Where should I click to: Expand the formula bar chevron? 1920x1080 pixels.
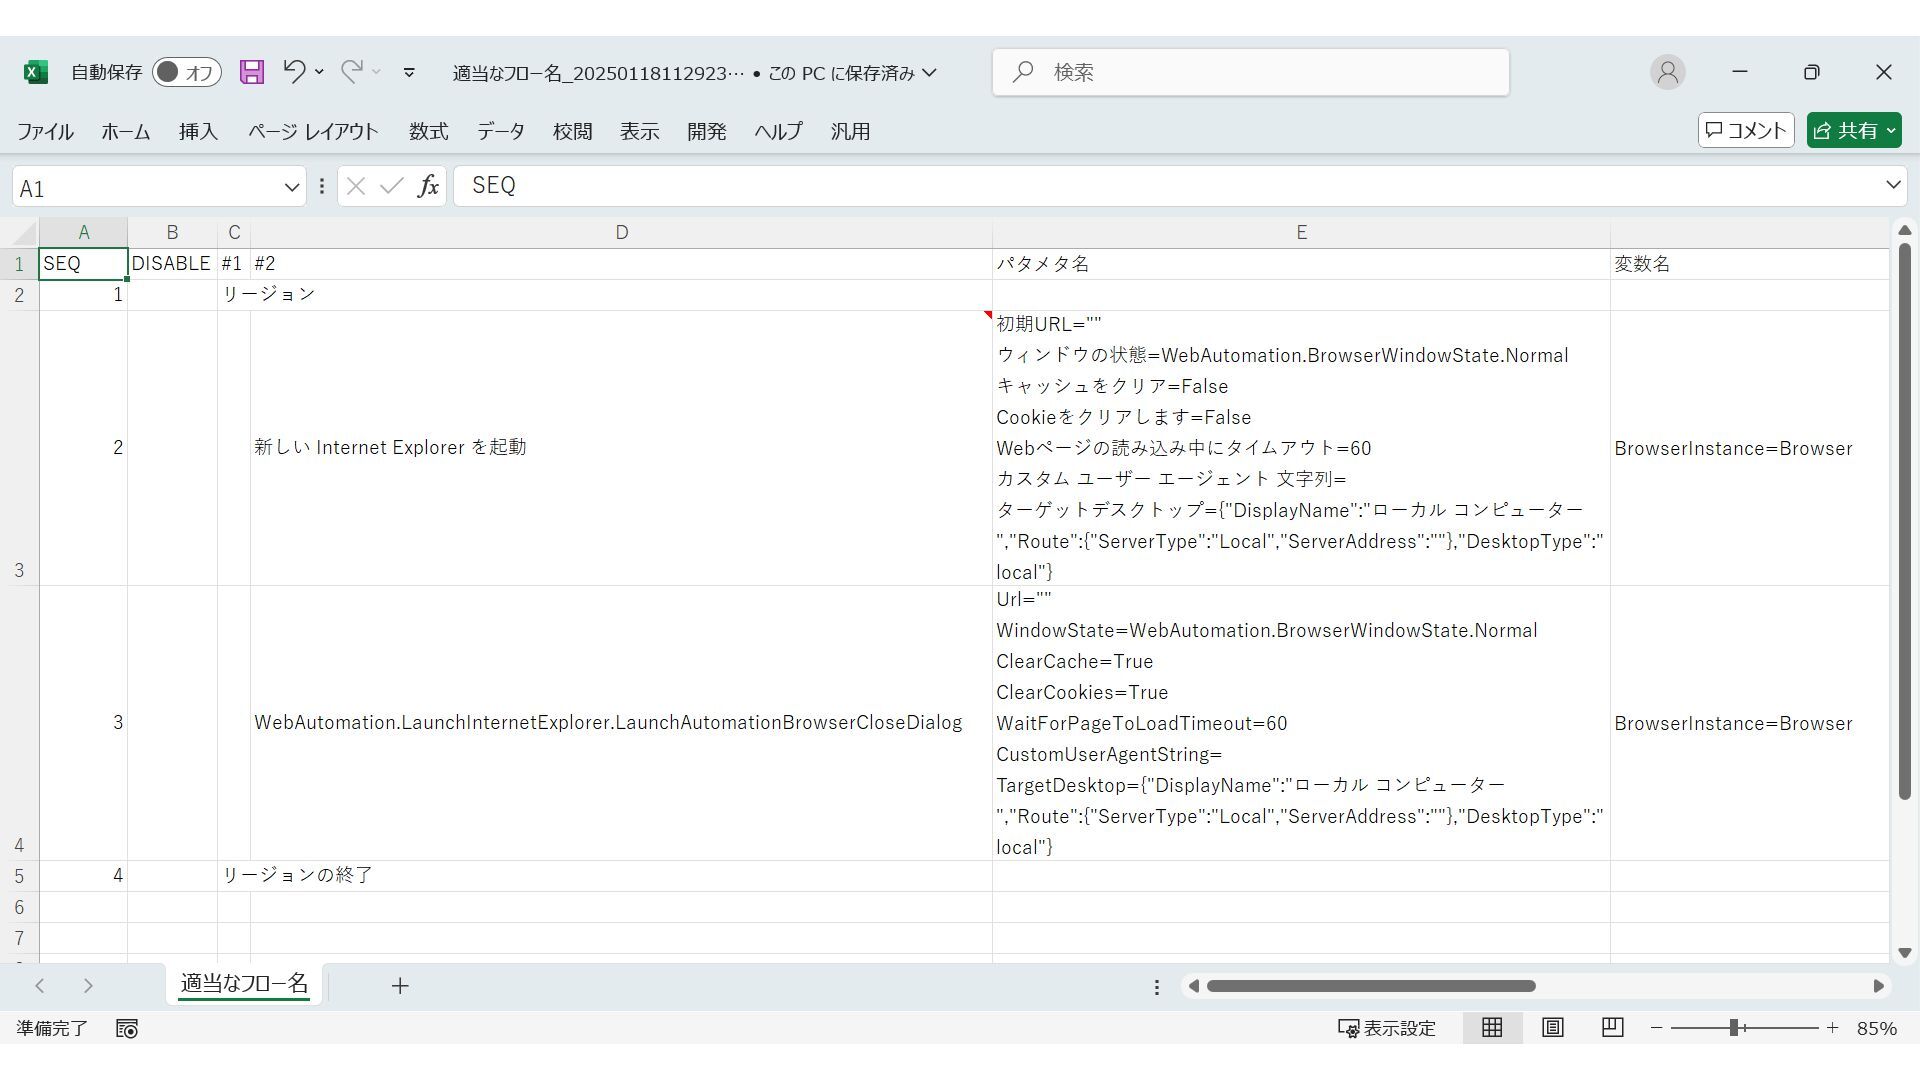click(1892, 185)
